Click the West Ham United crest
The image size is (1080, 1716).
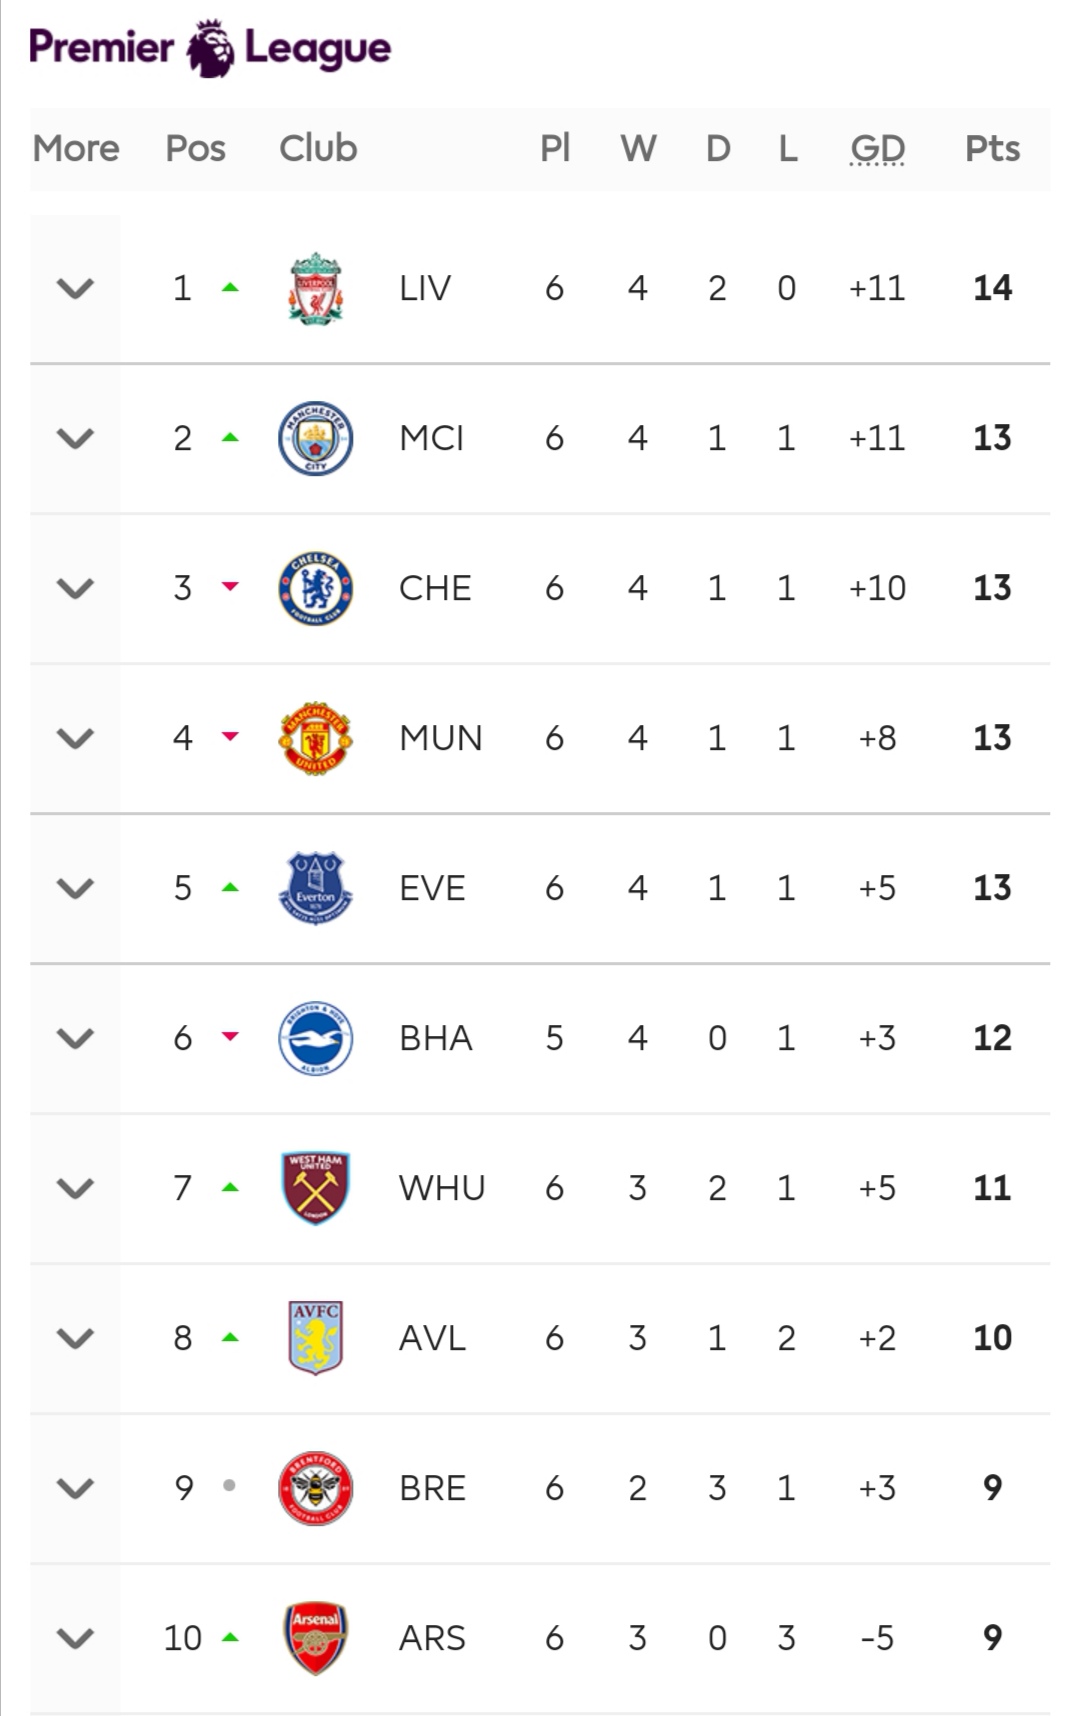[315, 1188]
